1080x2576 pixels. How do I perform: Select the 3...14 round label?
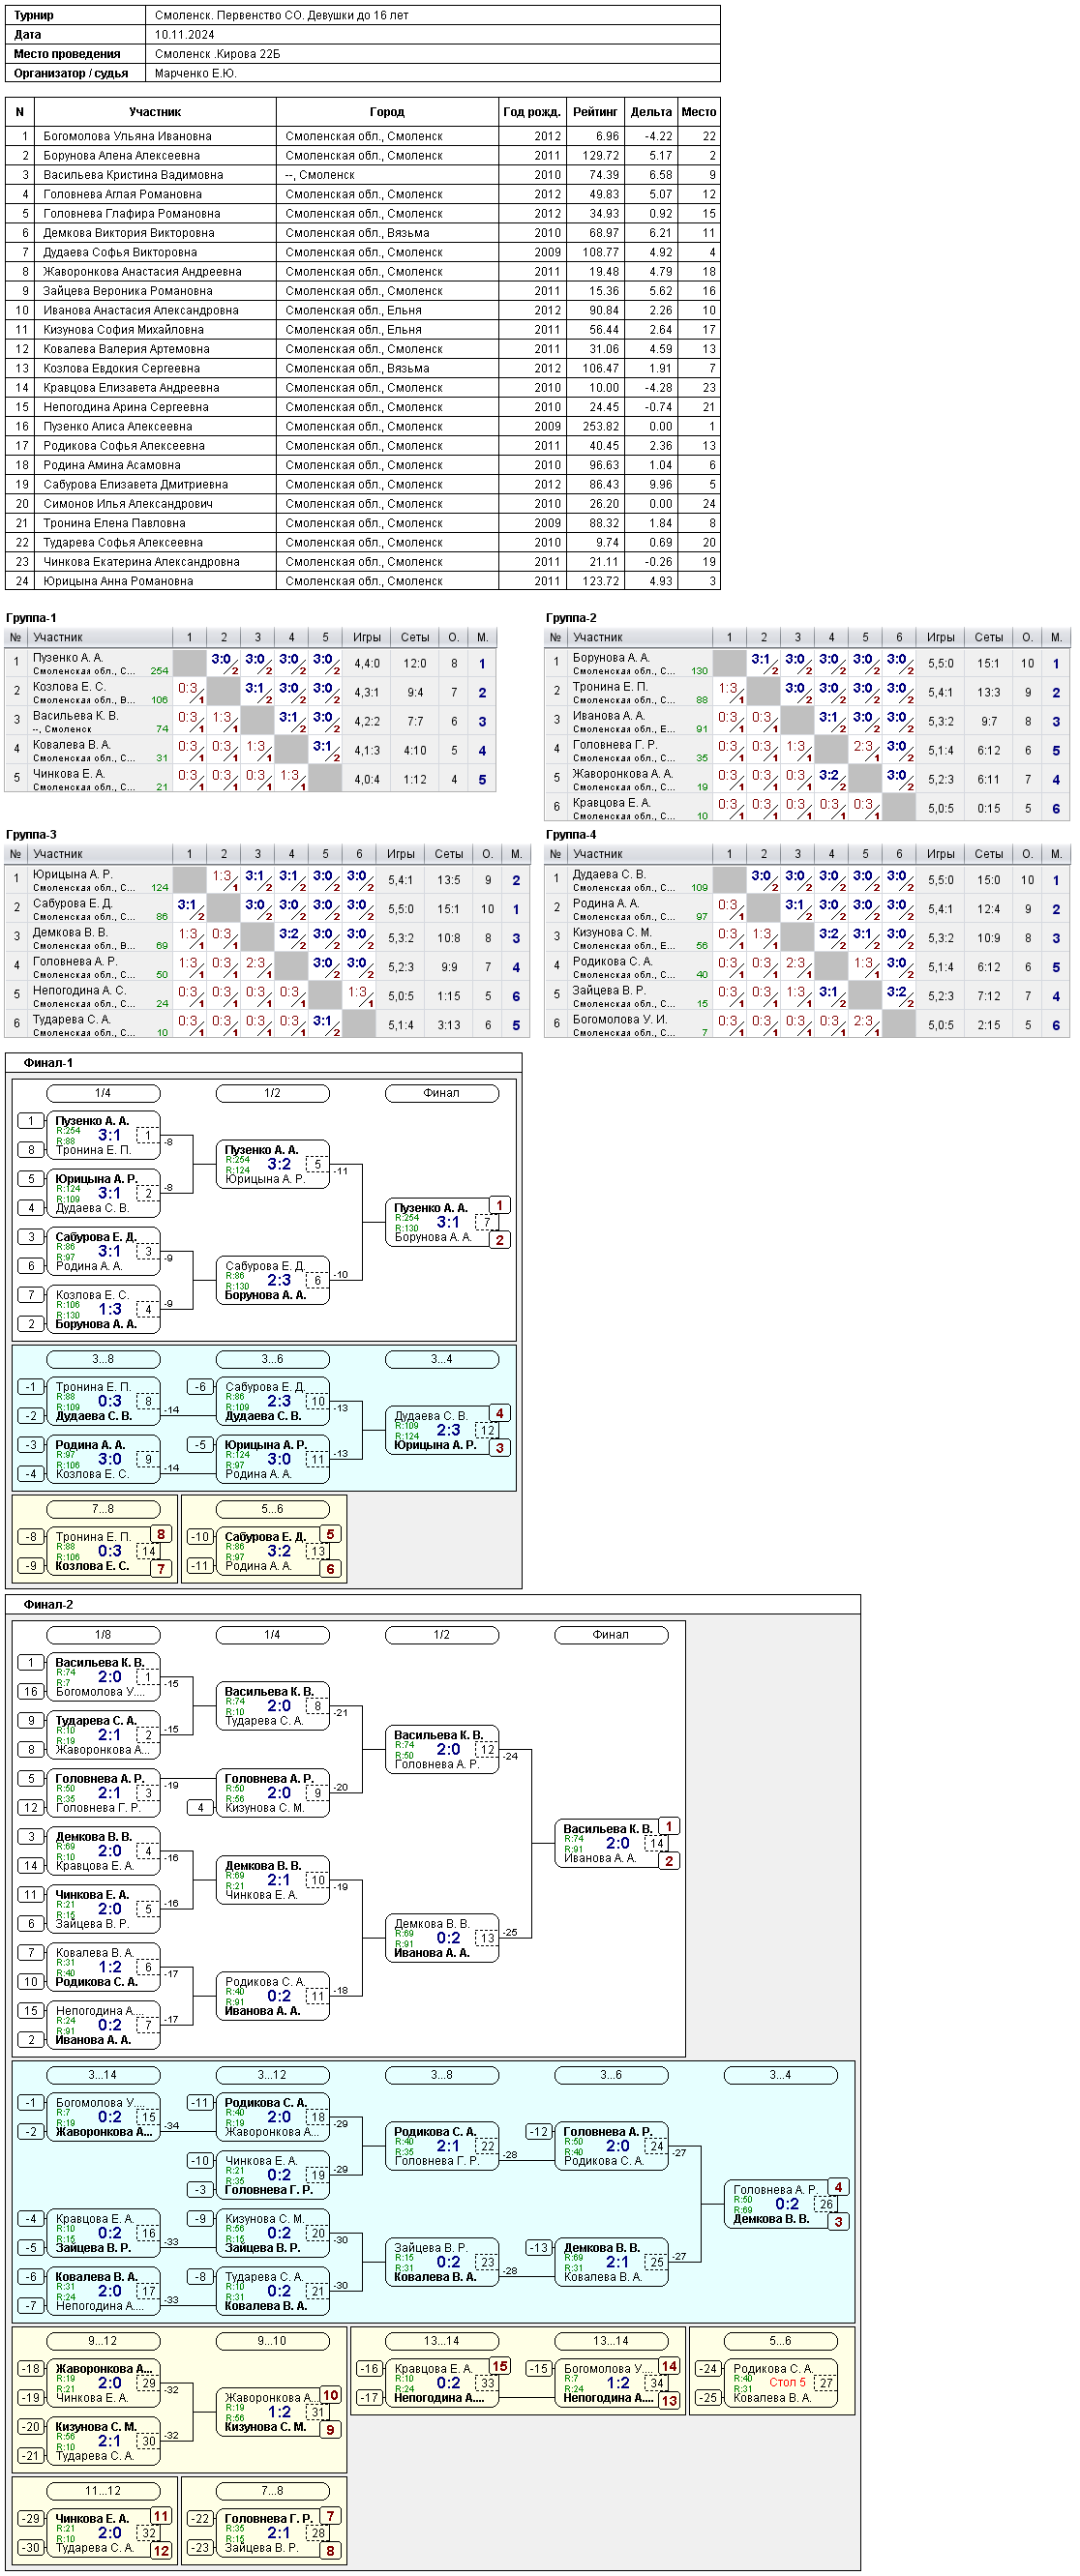(x=103, y=2075)
